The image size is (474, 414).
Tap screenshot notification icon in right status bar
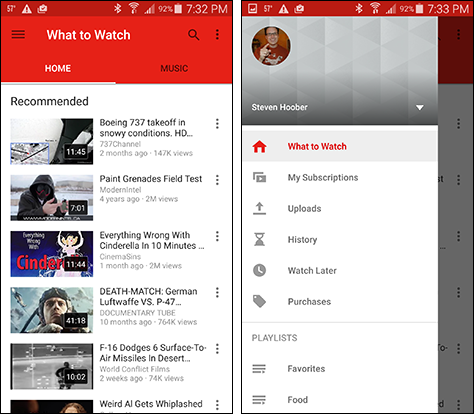tap(253, 9)
